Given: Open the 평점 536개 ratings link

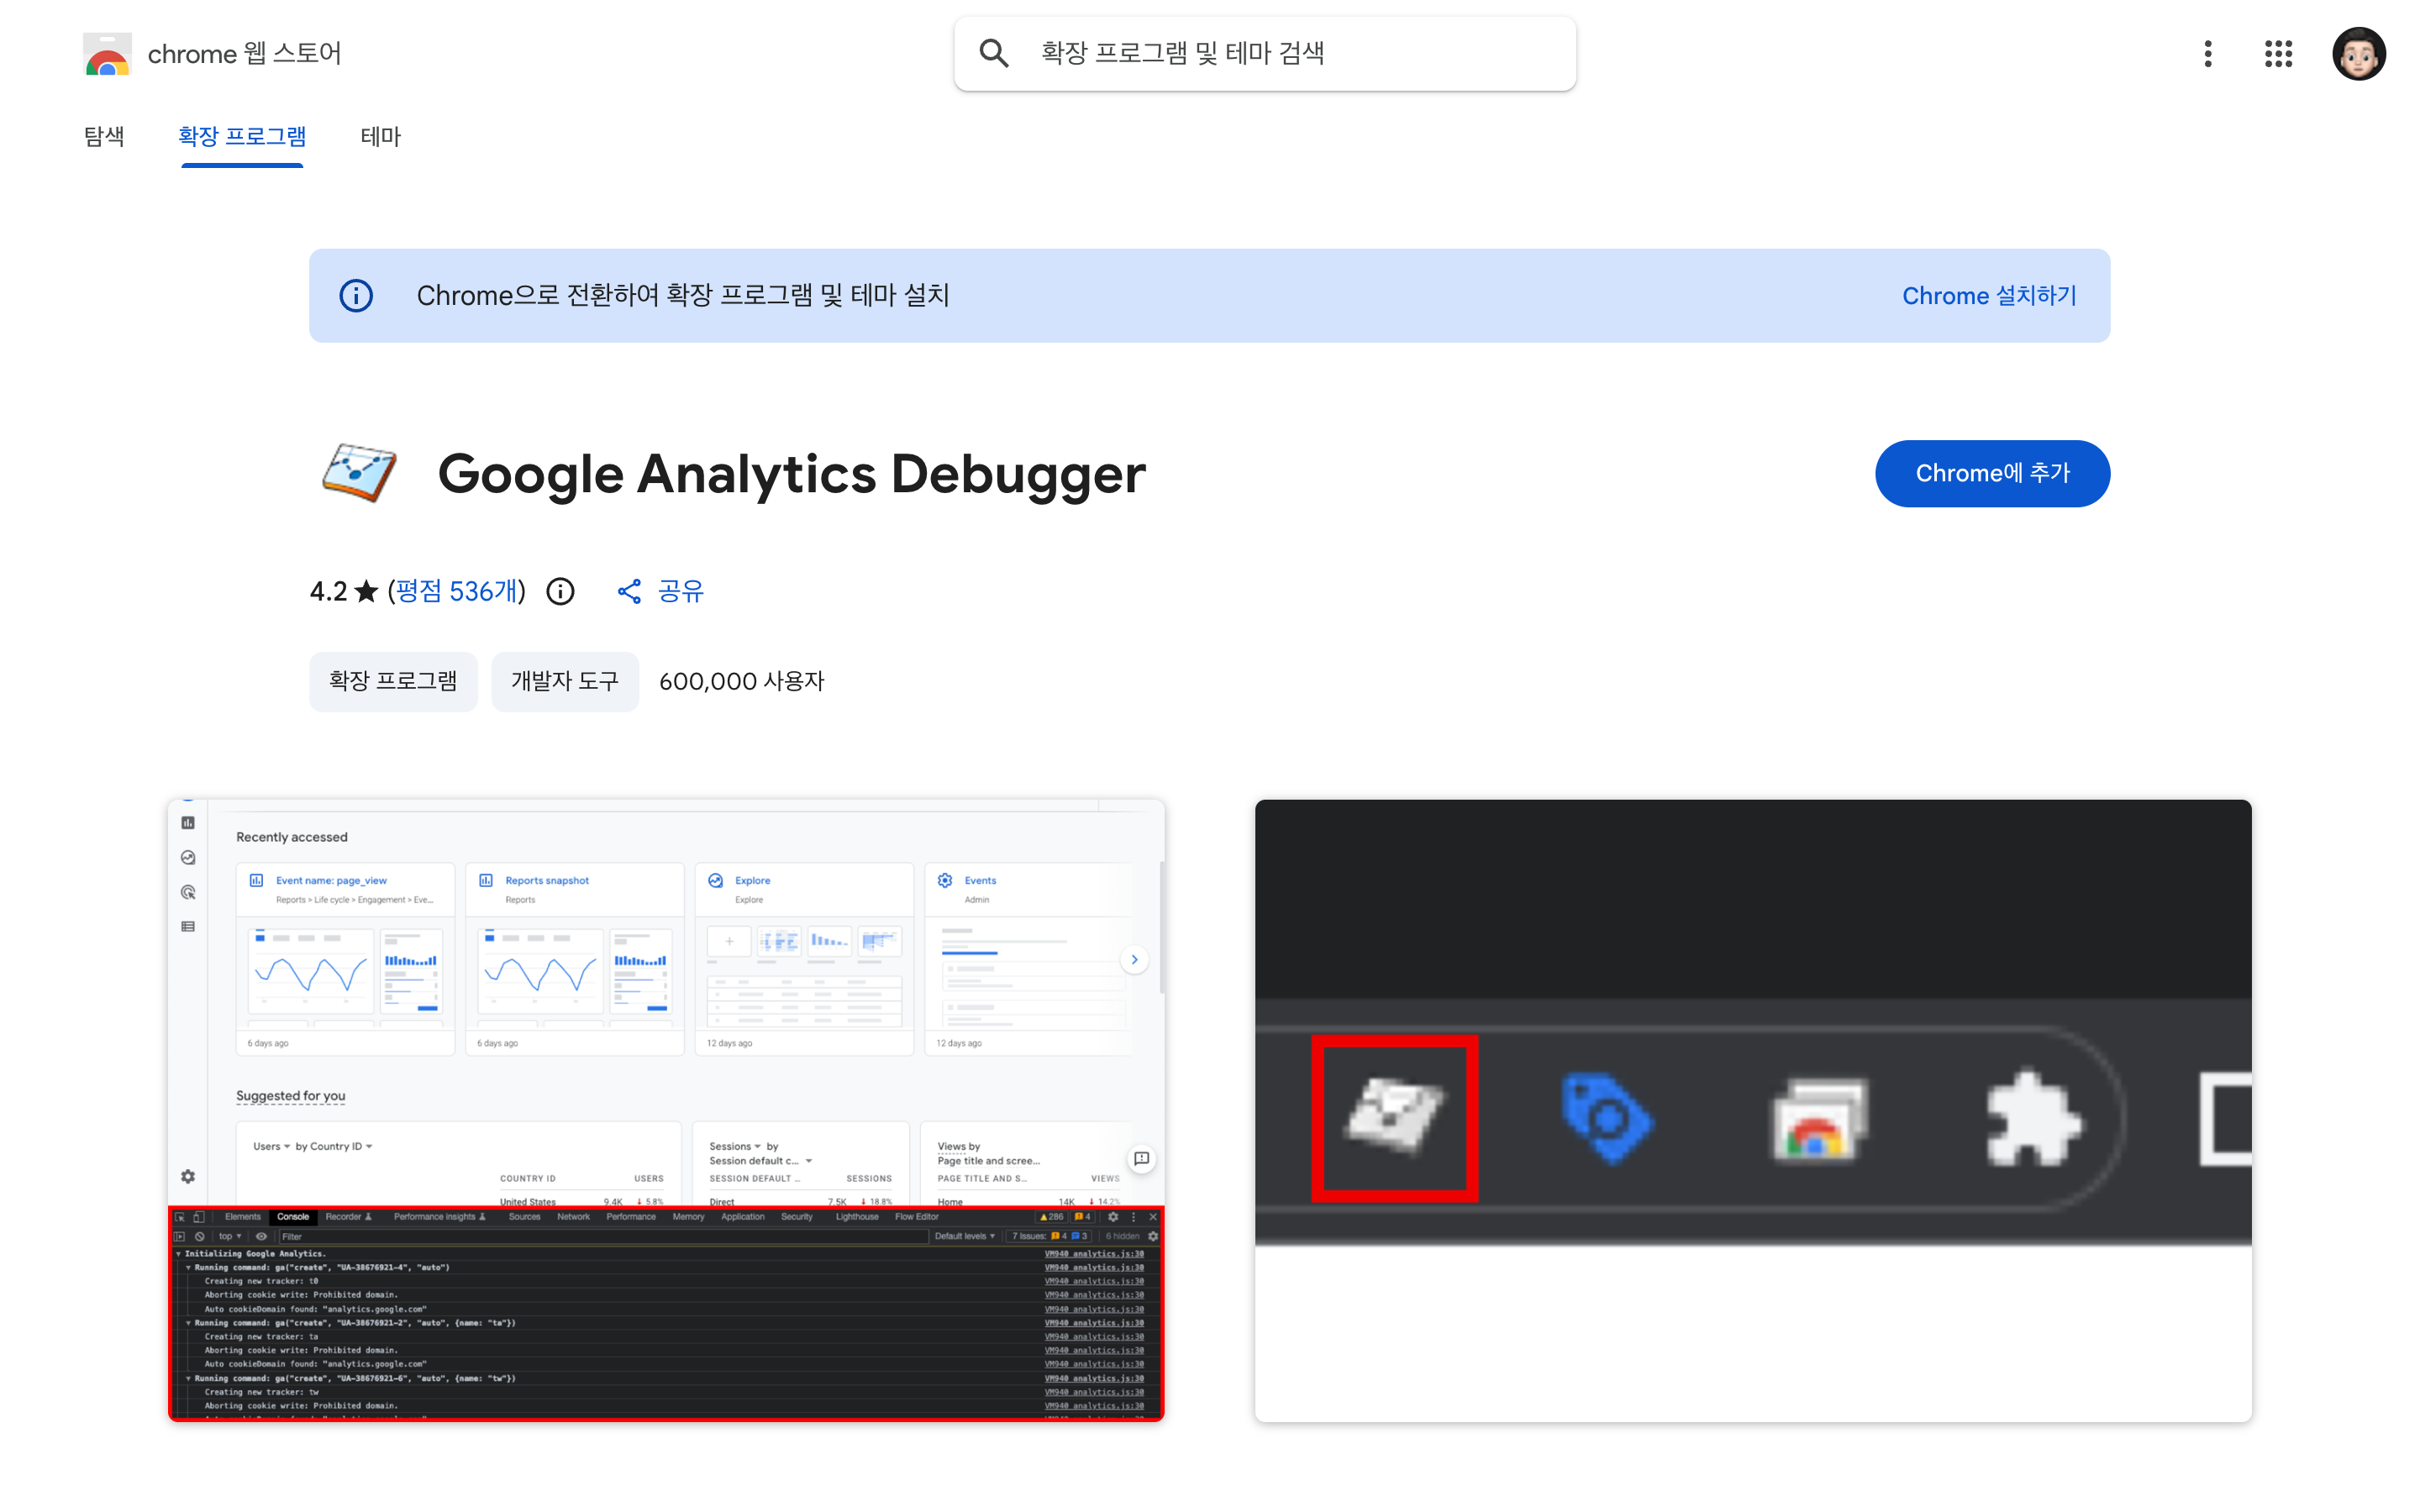Looking at the screenshot, I should coord(458,592).
